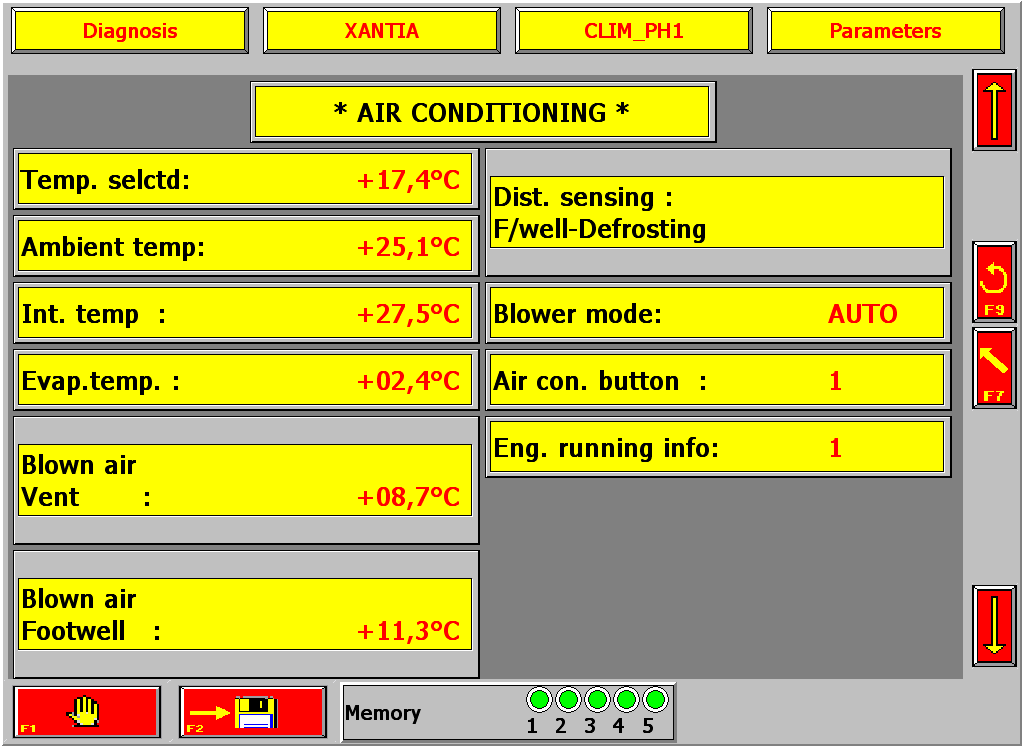Select memory indicator light 3
The image size is (1022, 746).
click(598, 699)
